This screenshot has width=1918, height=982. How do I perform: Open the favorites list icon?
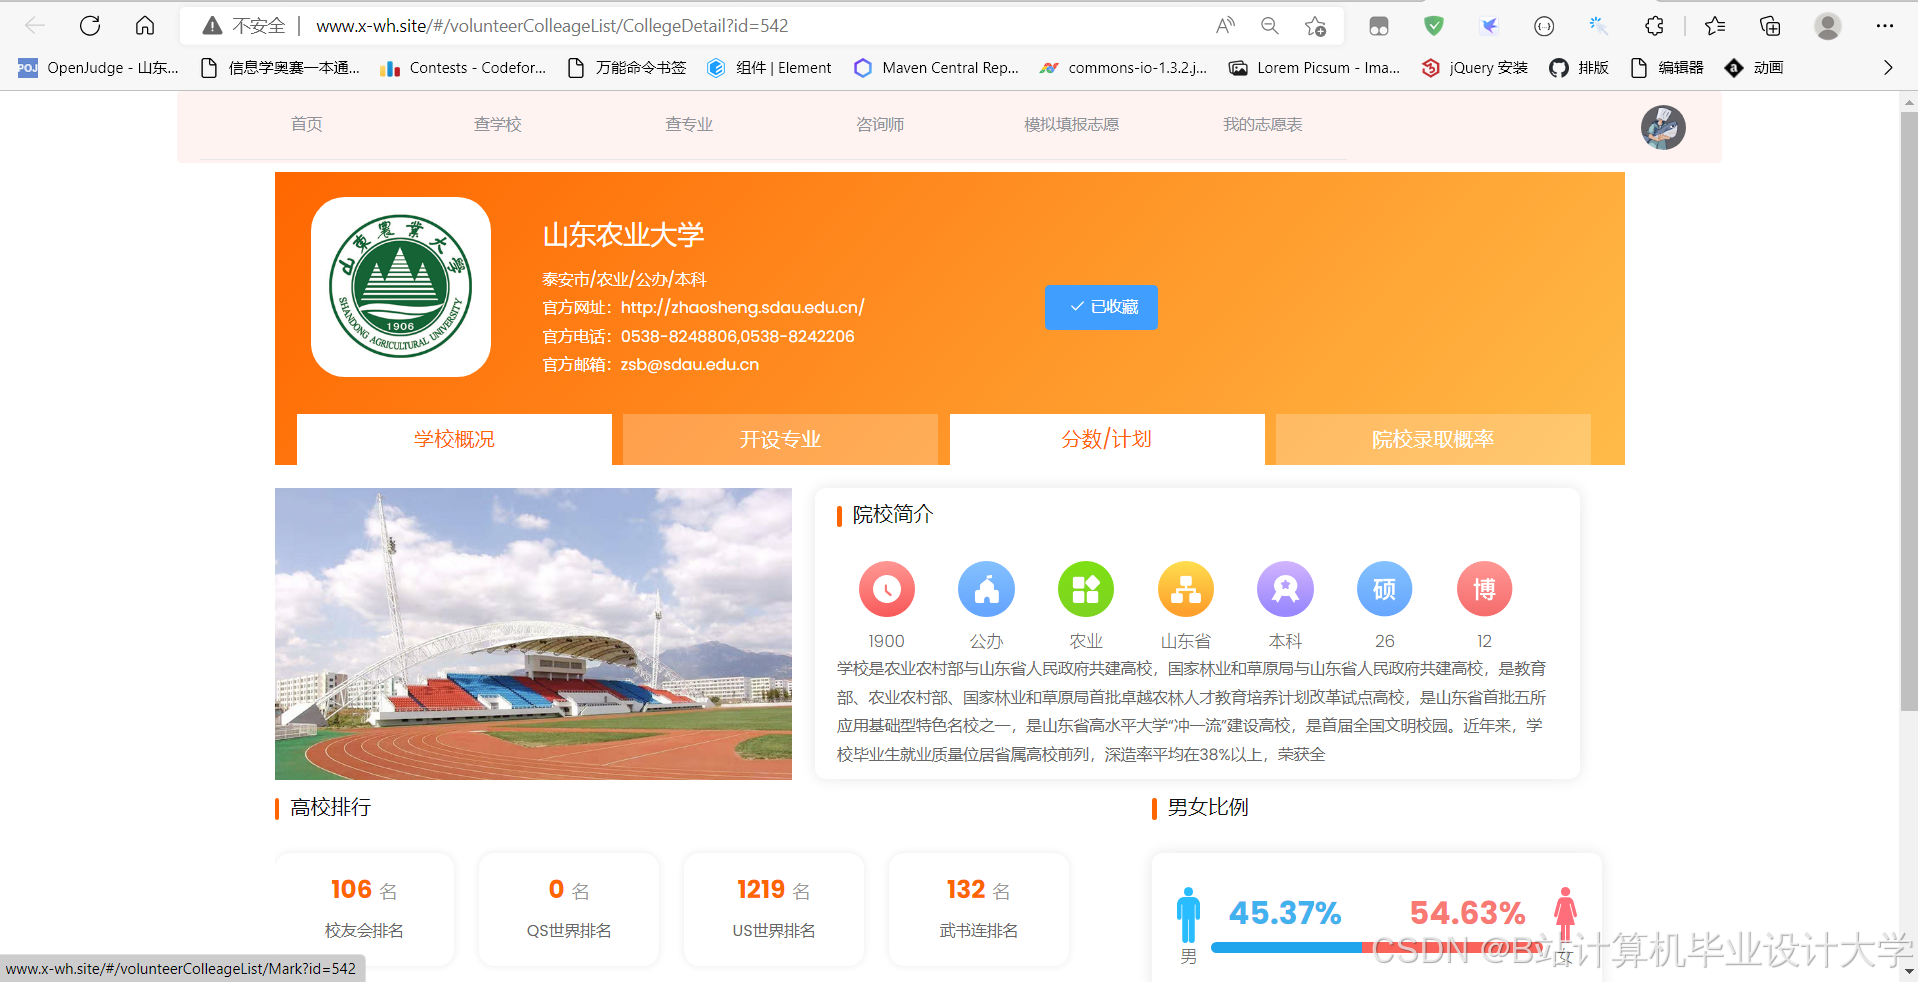click(x=1715, y=26)
